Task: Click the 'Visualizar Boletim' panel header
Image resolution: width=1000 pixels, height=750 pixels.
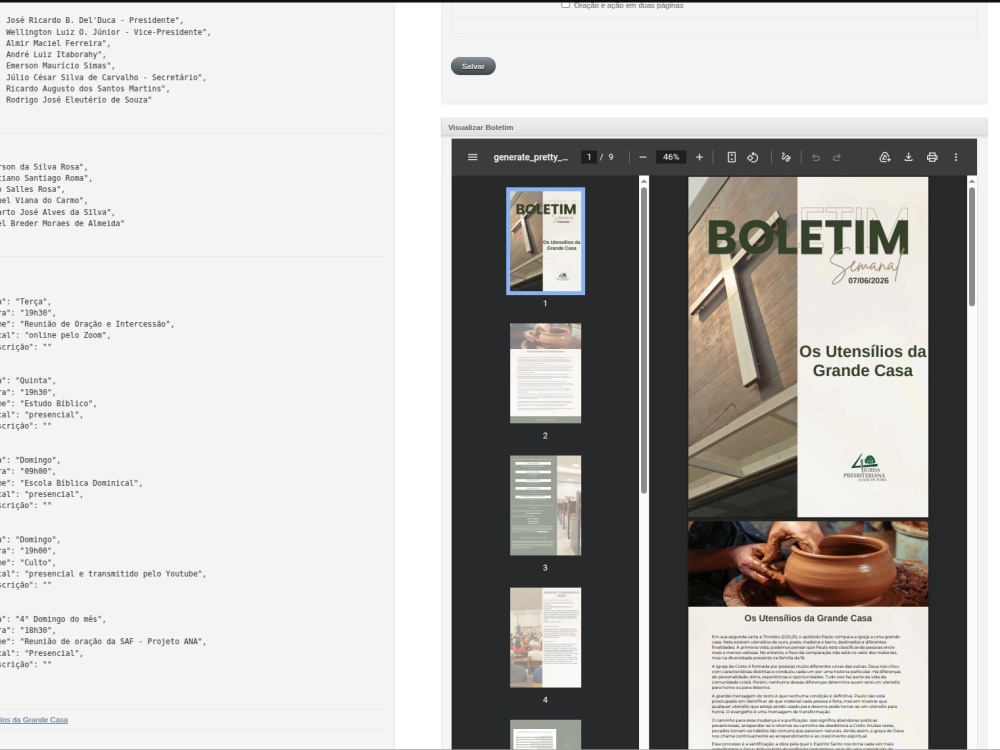Action: point(714,128)
